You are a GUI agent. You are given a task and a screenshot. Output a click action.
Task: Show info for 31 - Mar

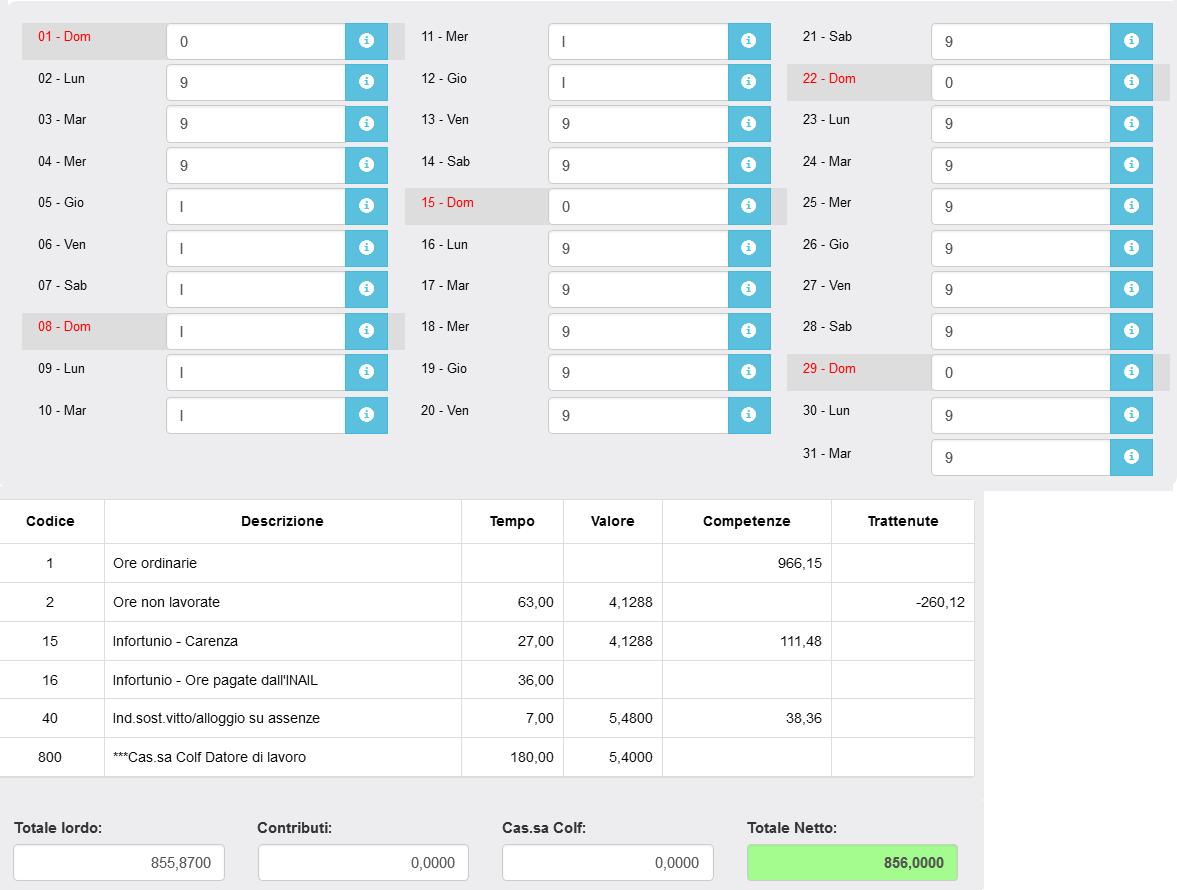pyautogui.click(x=1131, y=457)
